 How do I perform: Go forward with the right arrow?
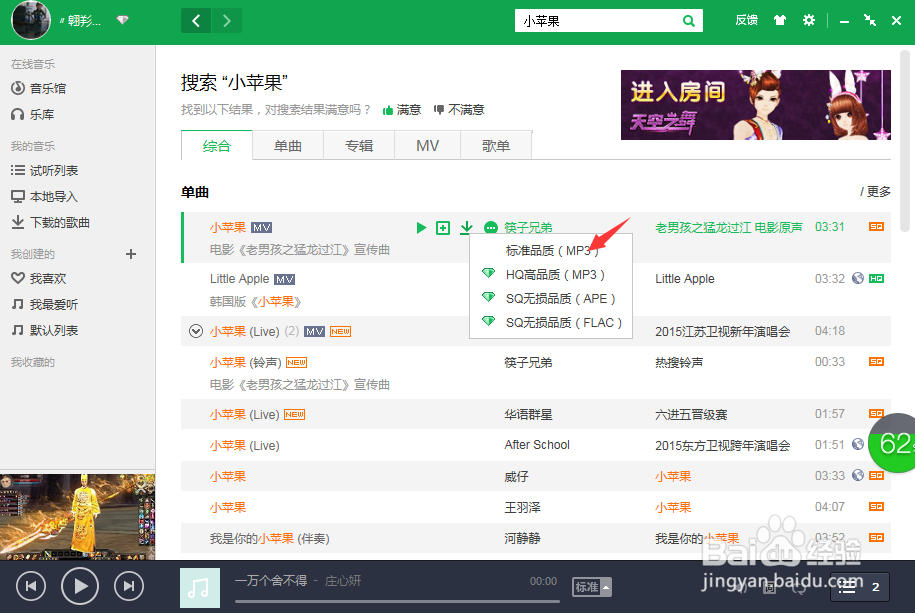[226, 22]
